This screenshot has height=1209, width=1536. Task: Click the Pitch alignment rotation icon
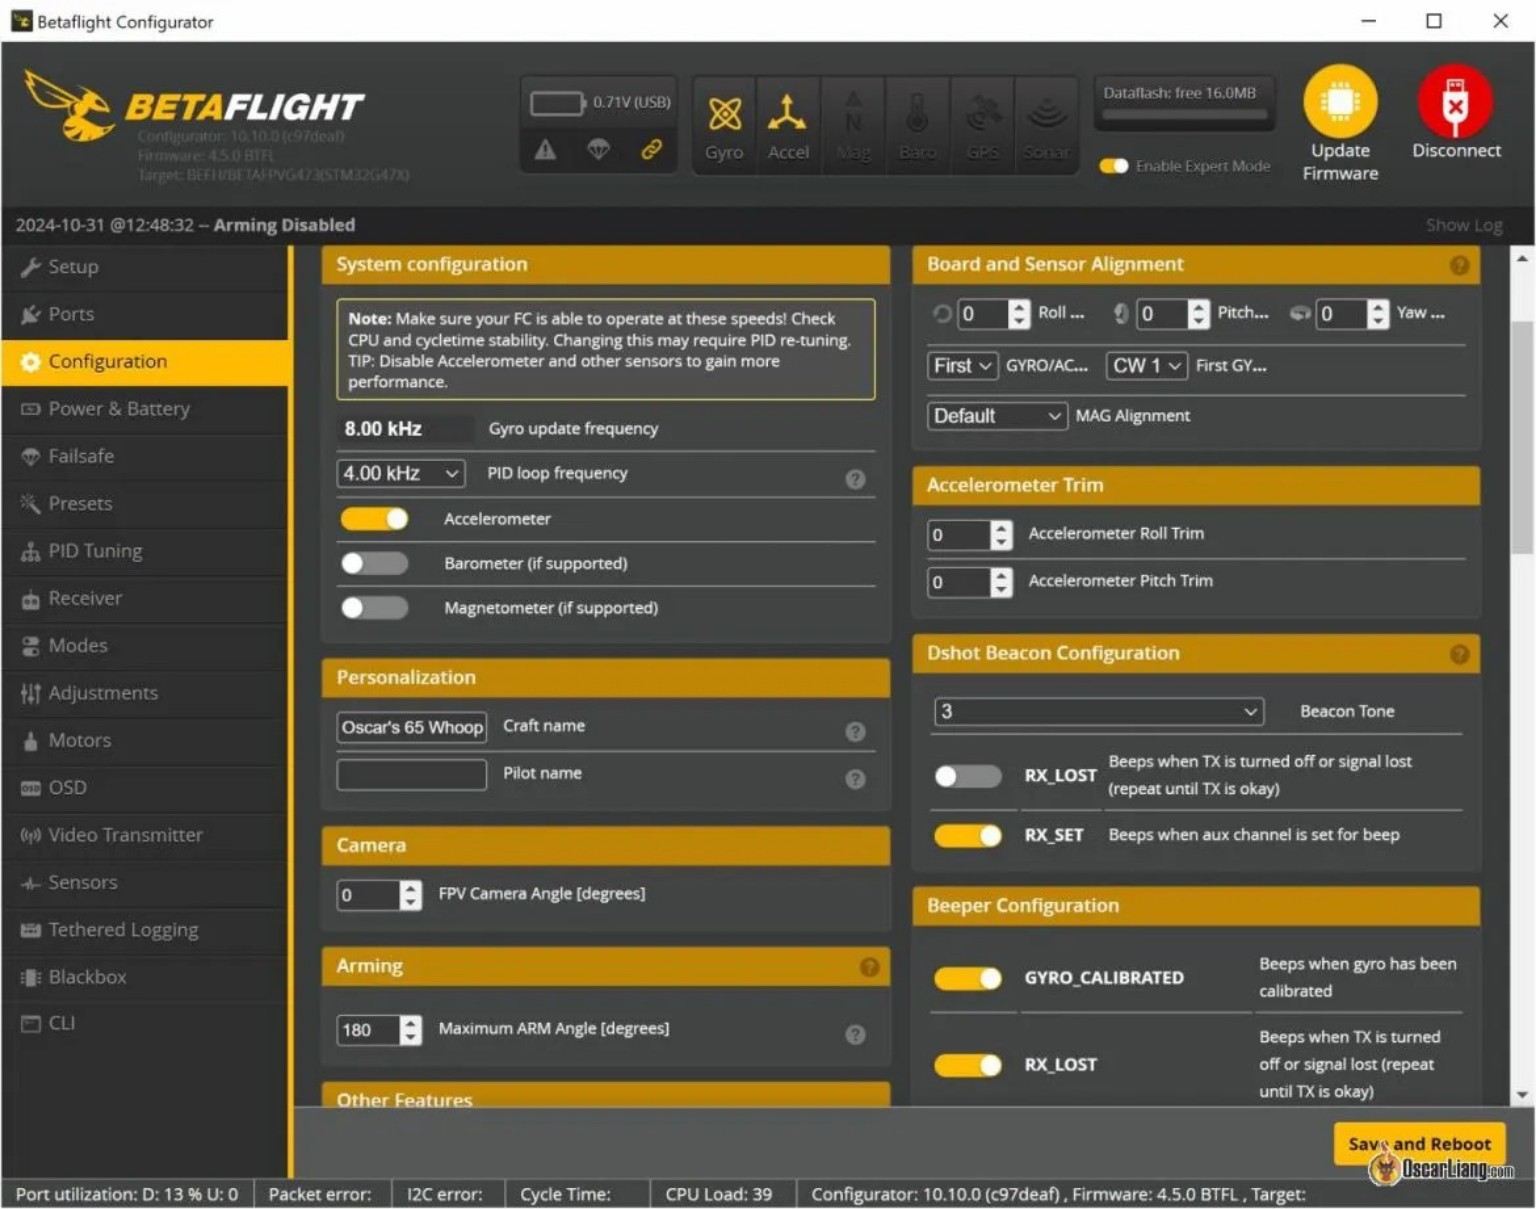tap(1121, 314)
